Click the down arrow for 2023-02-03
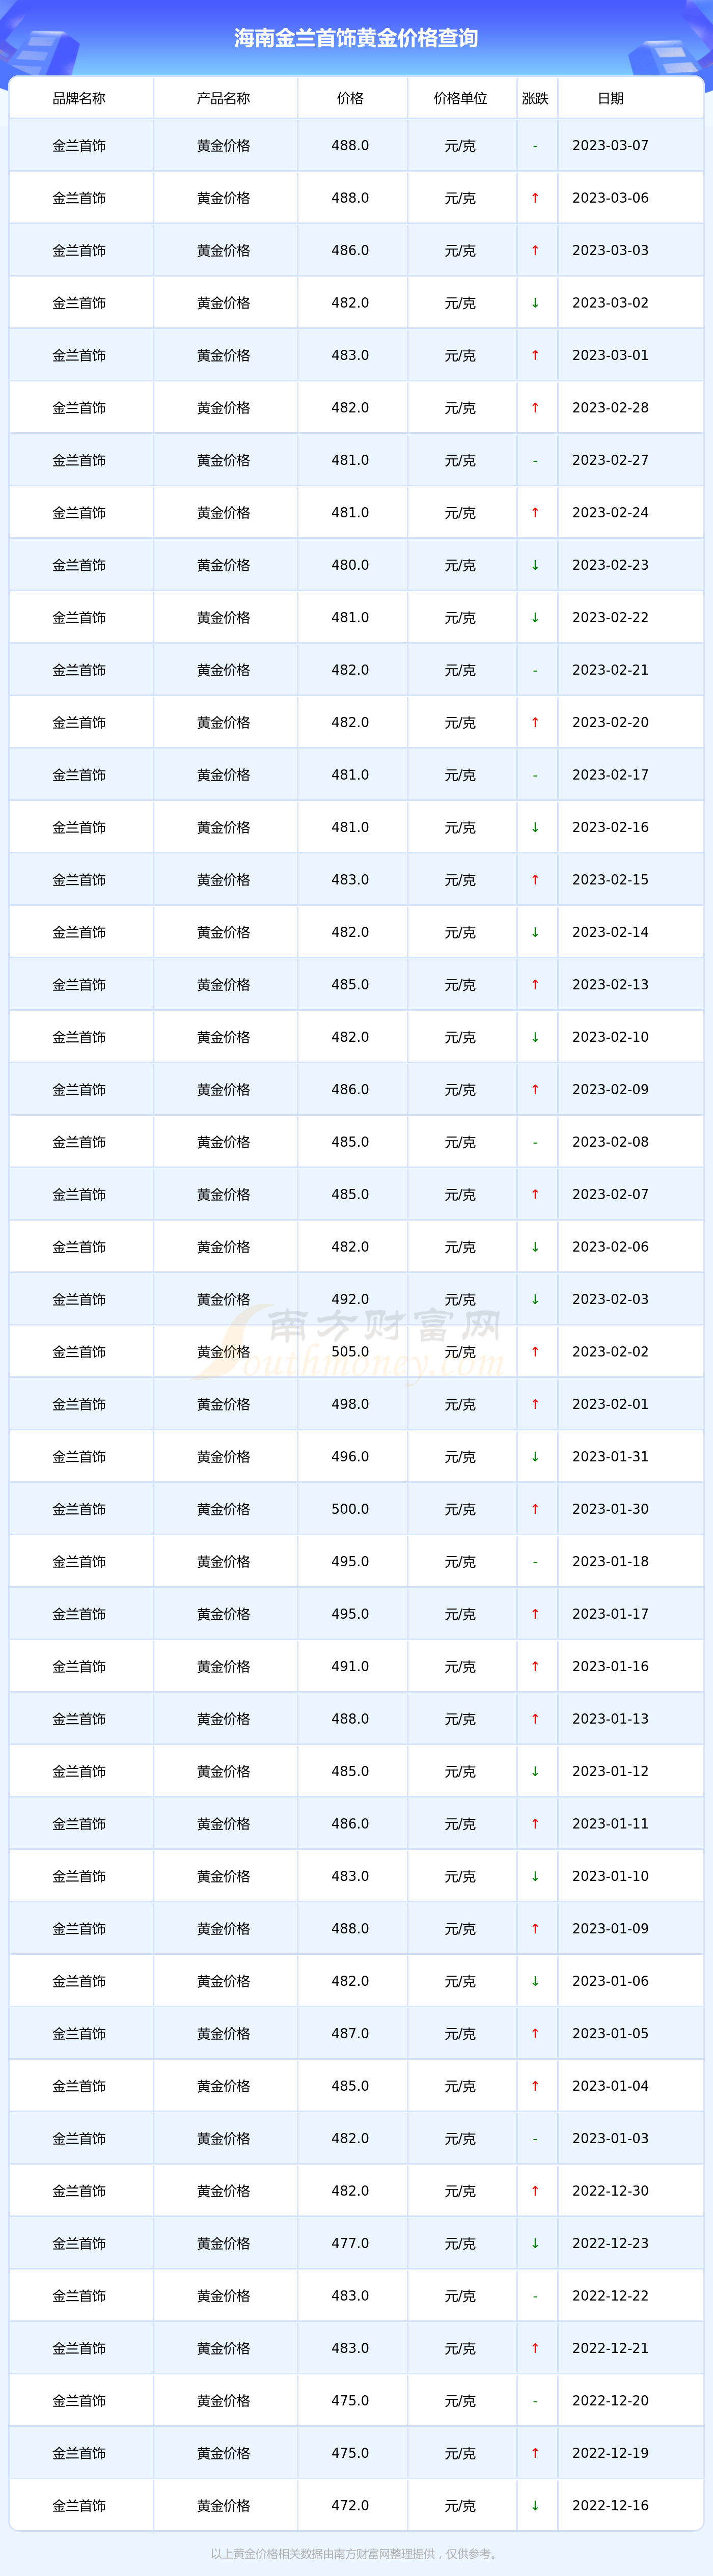Screen dimensions: 713x2576 point(535,1300)
